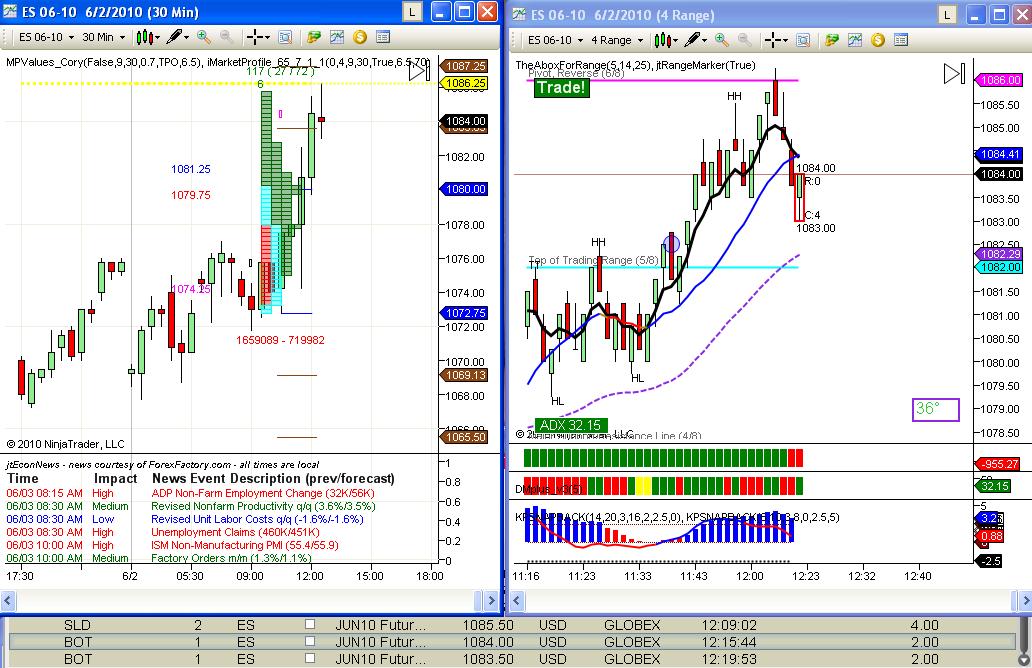1032x668 pixels.
Task: Select crosshair cursor tool in 4 Range window
Action: click(x=773, y=40)
